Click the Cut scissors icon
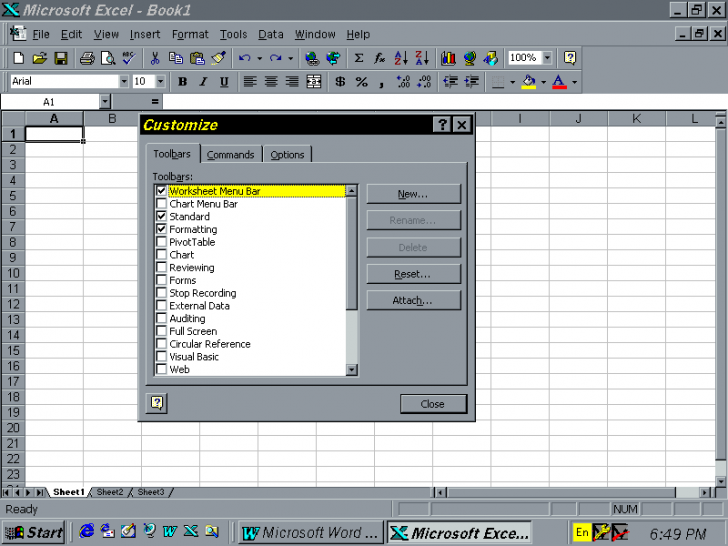 pyautogui.click(x=155, y=58)
